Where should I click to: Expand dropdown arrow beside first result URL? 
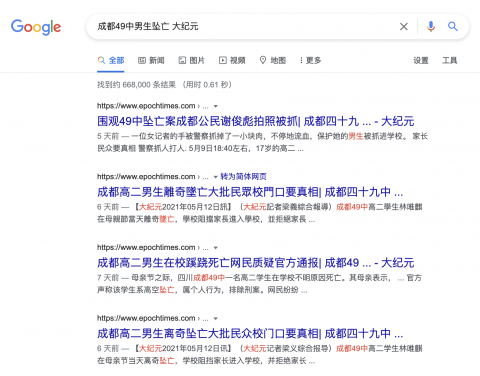click(x=216, y=106)
